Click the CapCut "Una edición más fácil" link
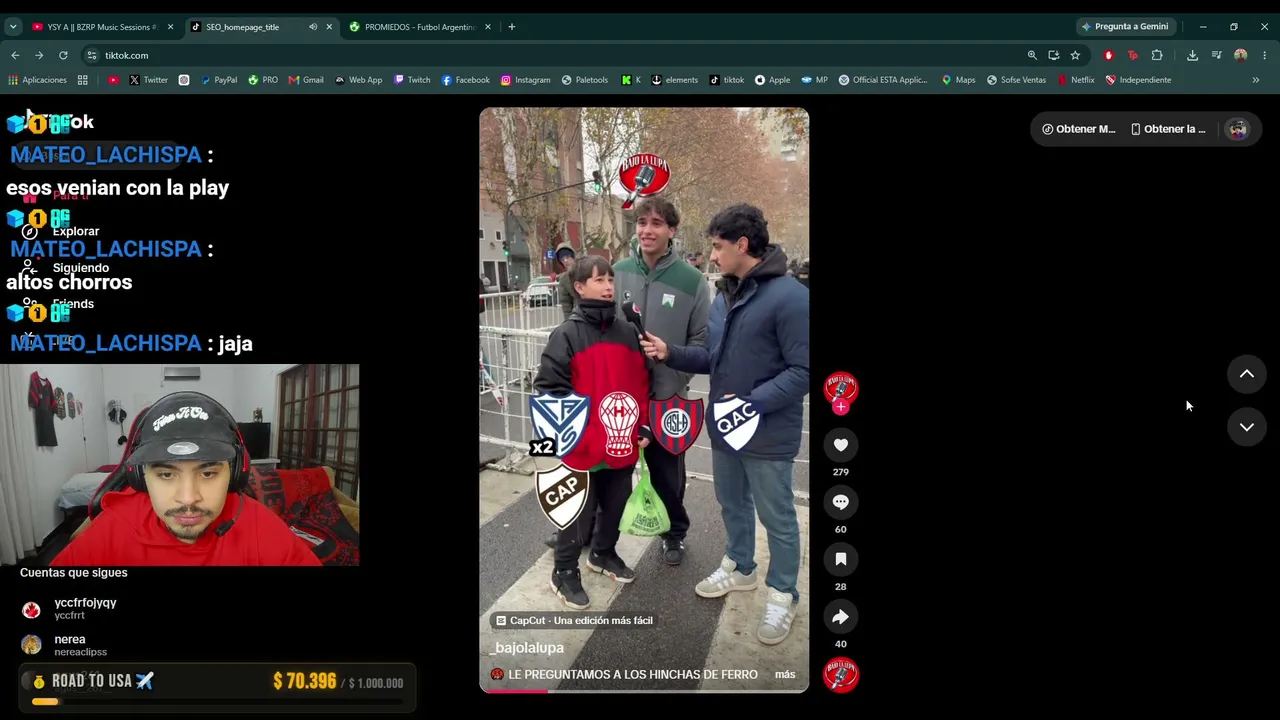This screenshot has width=1280, height=720. click(x=574, y=621)
